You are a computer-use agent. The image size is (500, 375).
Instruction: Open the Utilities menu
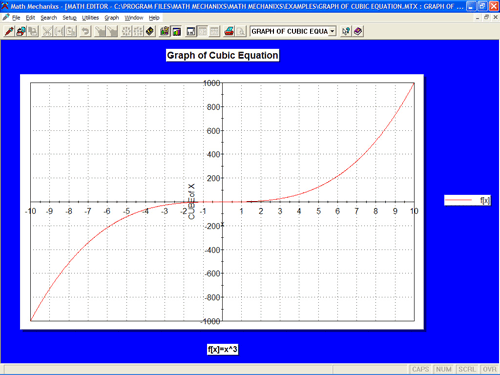click(90, 18)
